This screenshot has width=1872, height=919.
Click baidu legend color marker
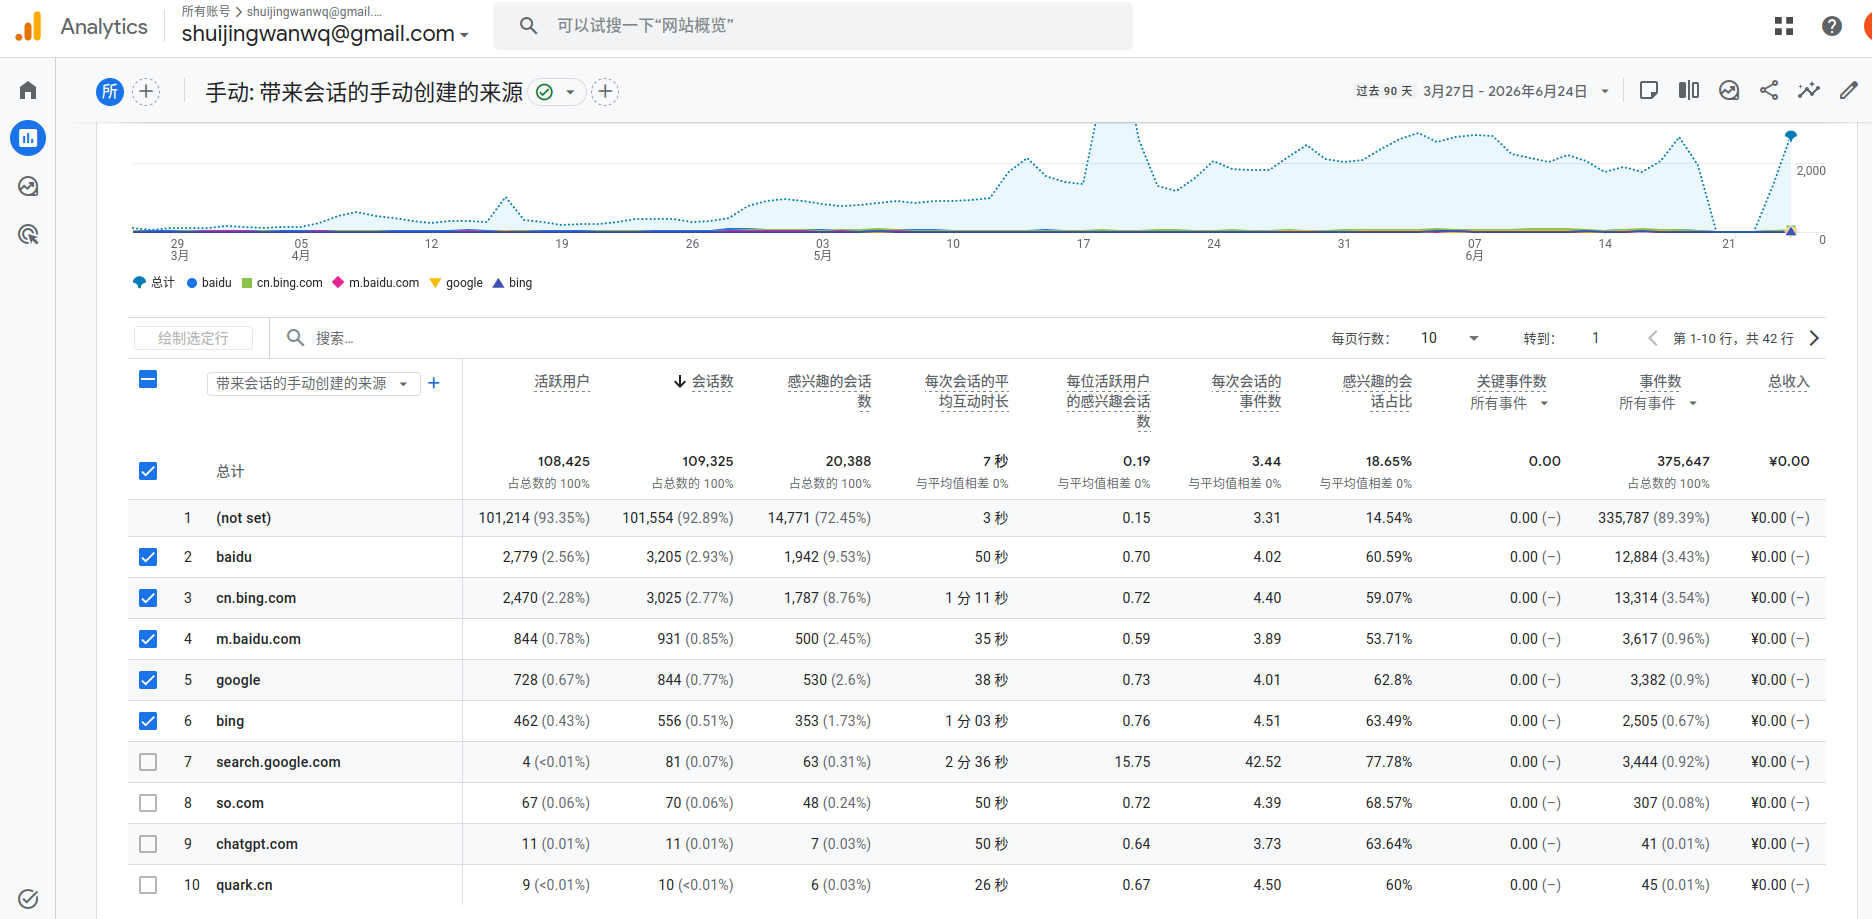[192, 283]
